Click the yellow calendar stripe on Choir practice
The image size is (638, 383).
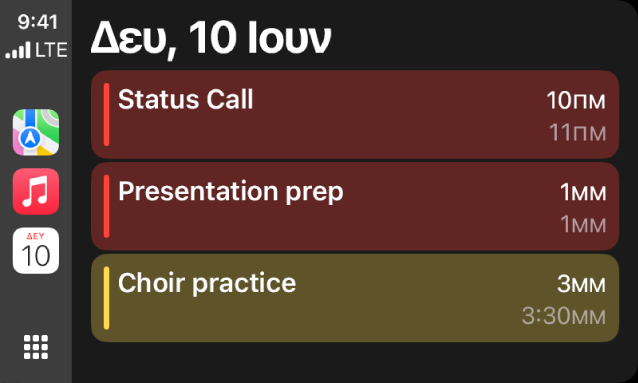[x=106, y=298]
